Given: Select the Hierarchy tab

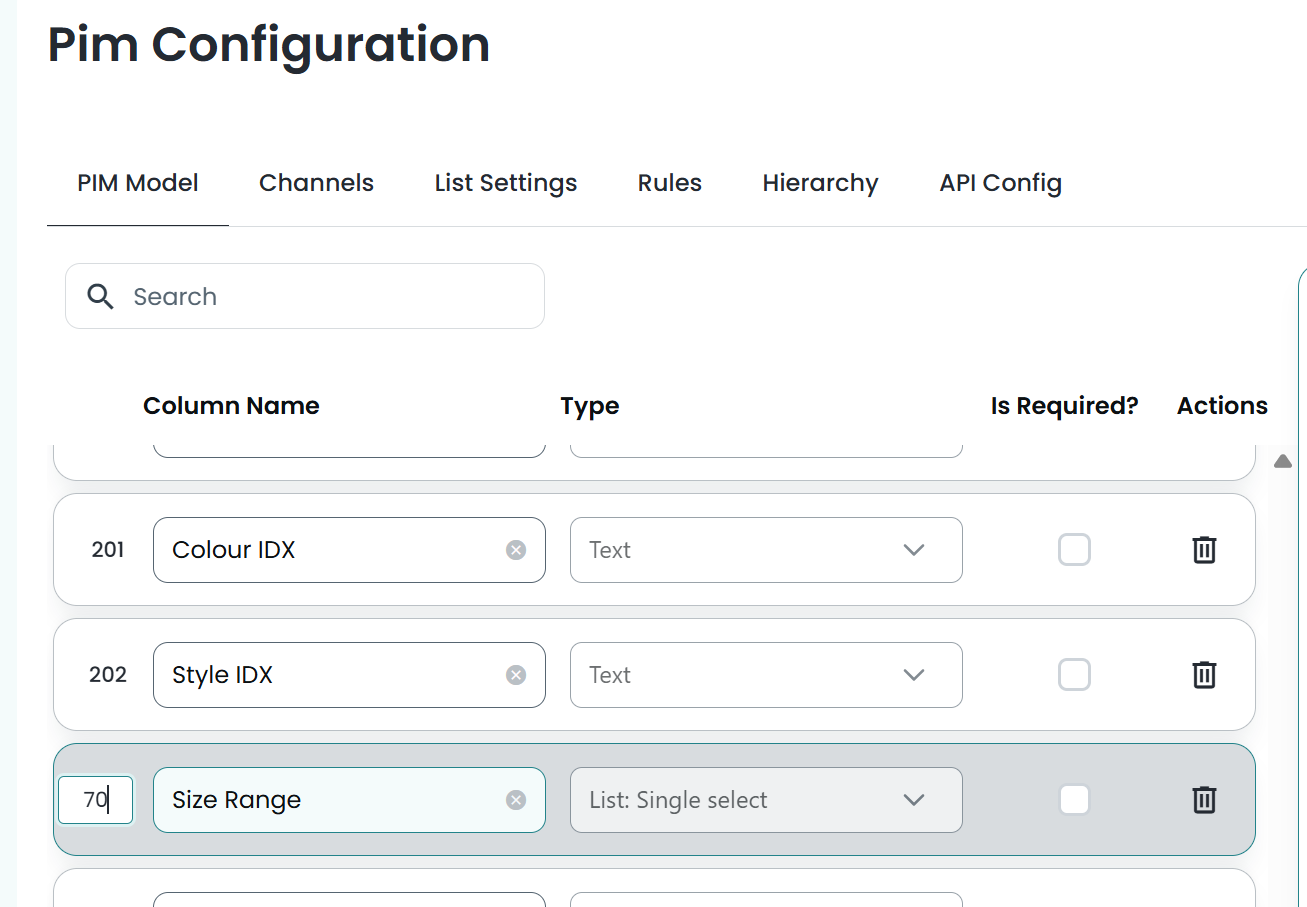Looking at the screenshot, I should (820, 183).
